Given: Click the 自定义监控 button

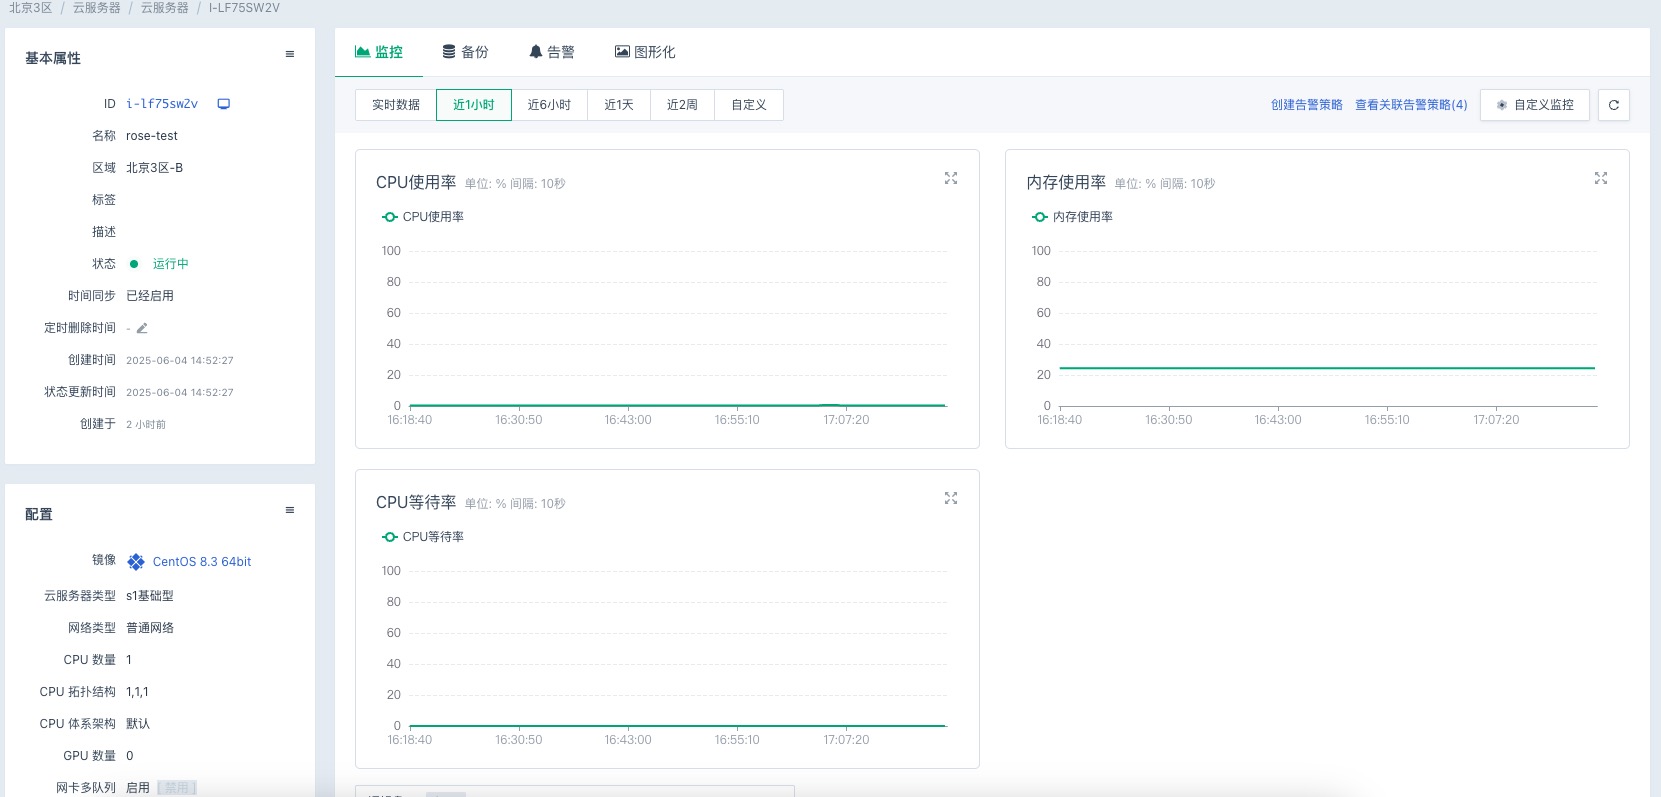Looking at the screenshot, I should [1535, 105].
